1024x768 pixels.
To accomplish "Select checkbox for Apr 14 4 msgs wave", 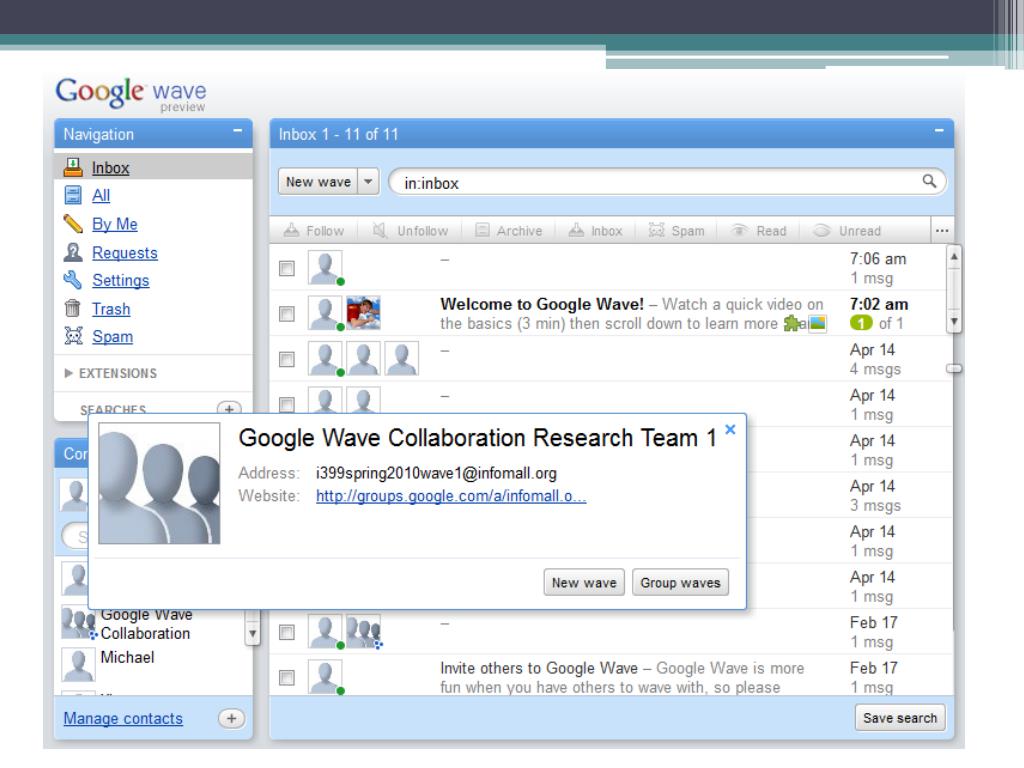I will pos(286,359).
